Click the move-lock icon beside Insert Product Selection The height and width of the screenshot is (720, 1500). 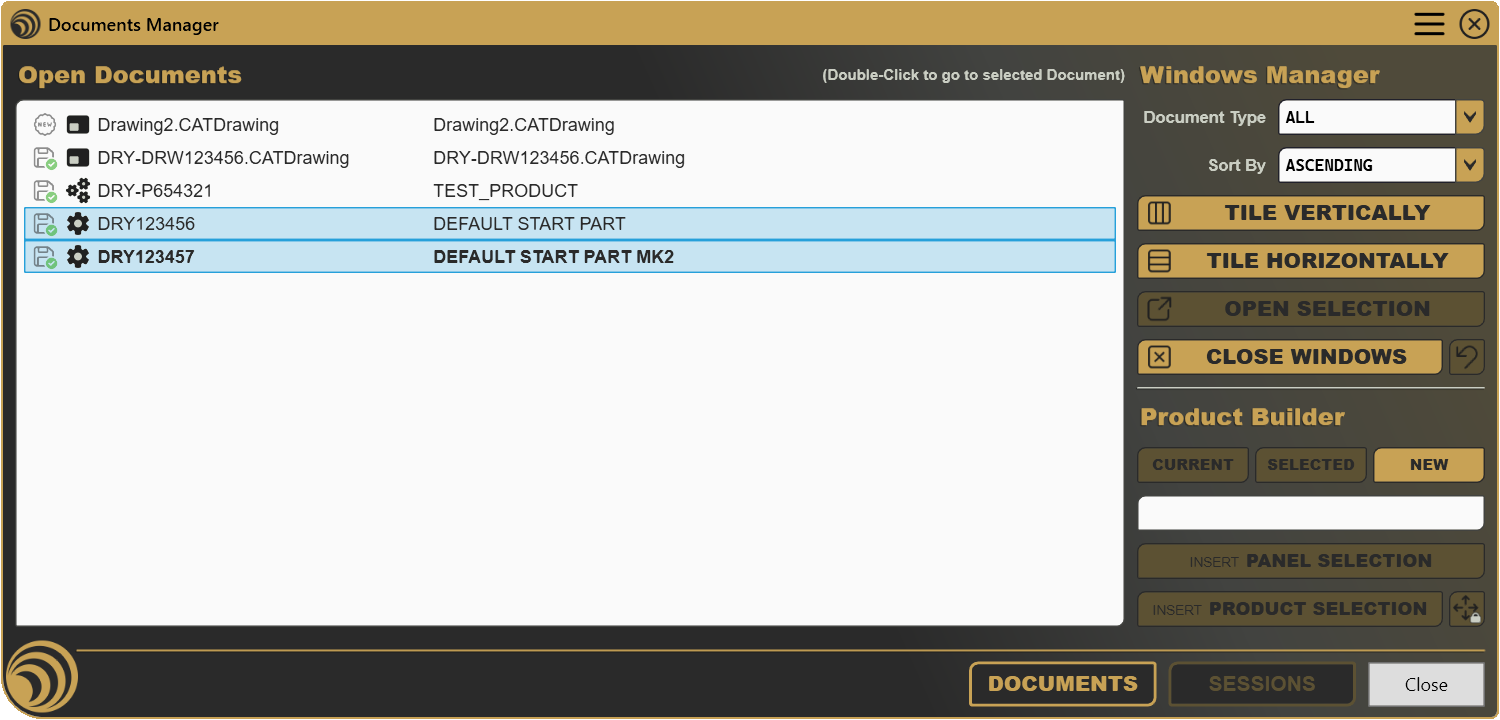coord(1467,609)
